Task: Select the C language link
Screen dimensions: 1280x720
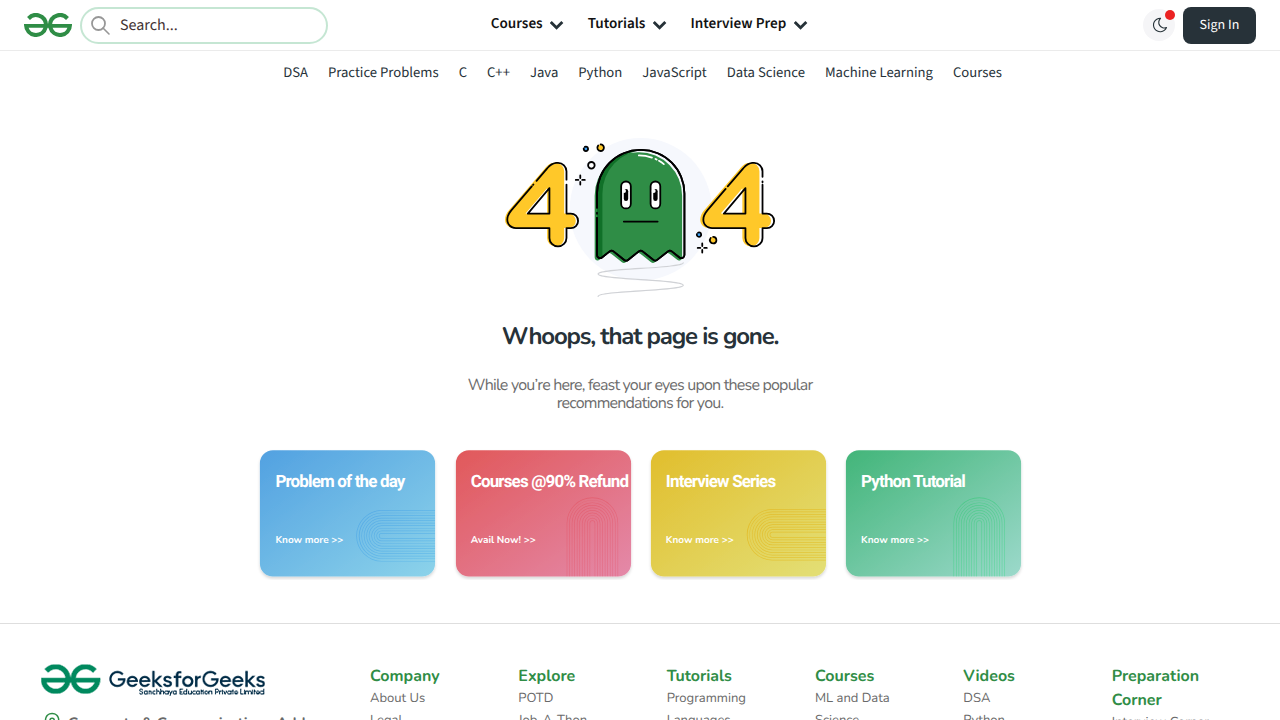Action: 463,72
